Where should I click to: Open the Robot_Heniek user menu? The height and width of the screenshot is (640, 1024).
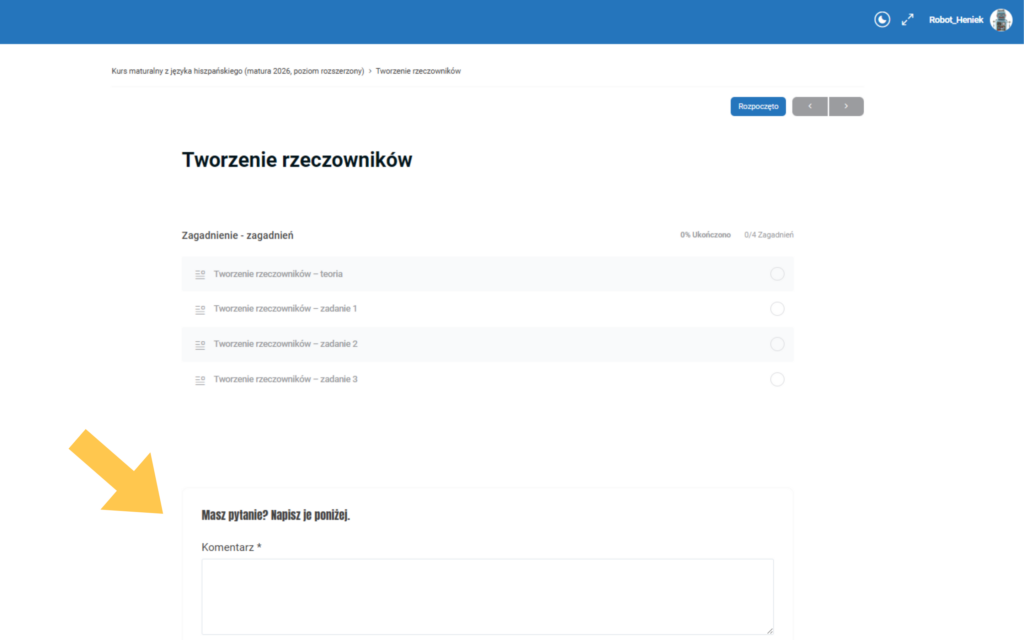tap(955, 20)
